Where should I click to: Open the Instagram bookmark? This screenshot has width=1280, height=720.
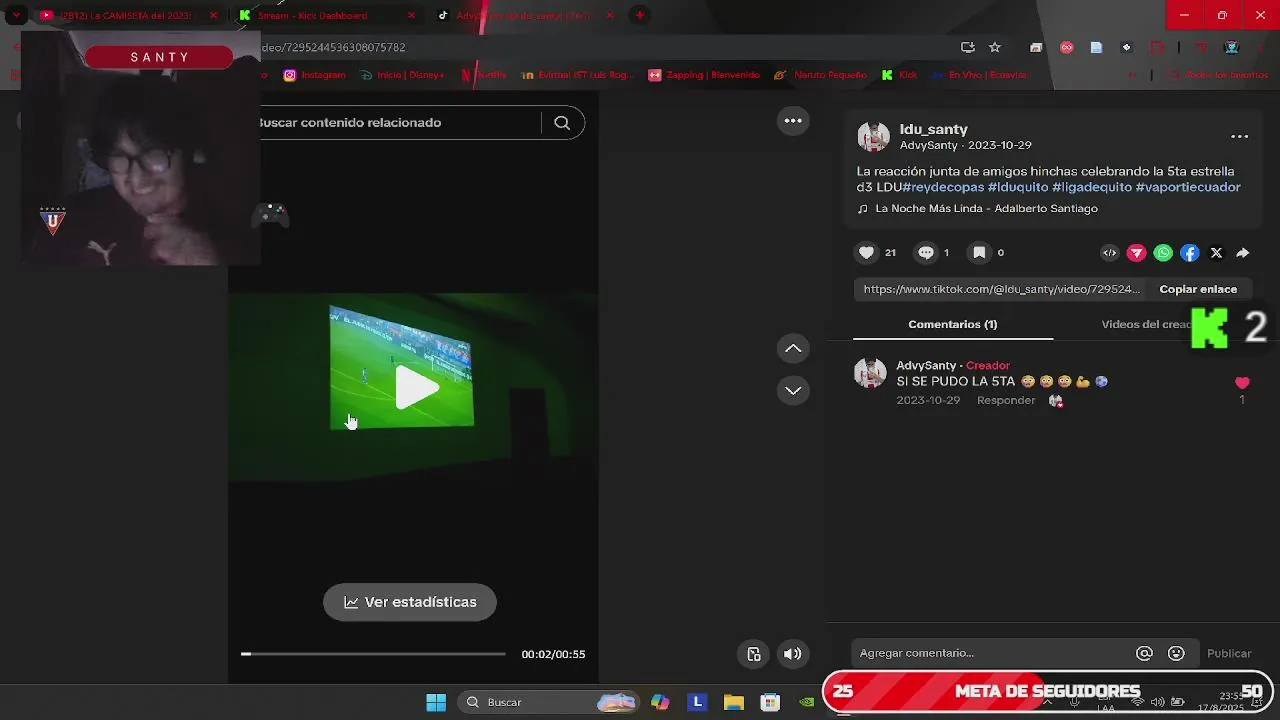[x=314, y=75]
